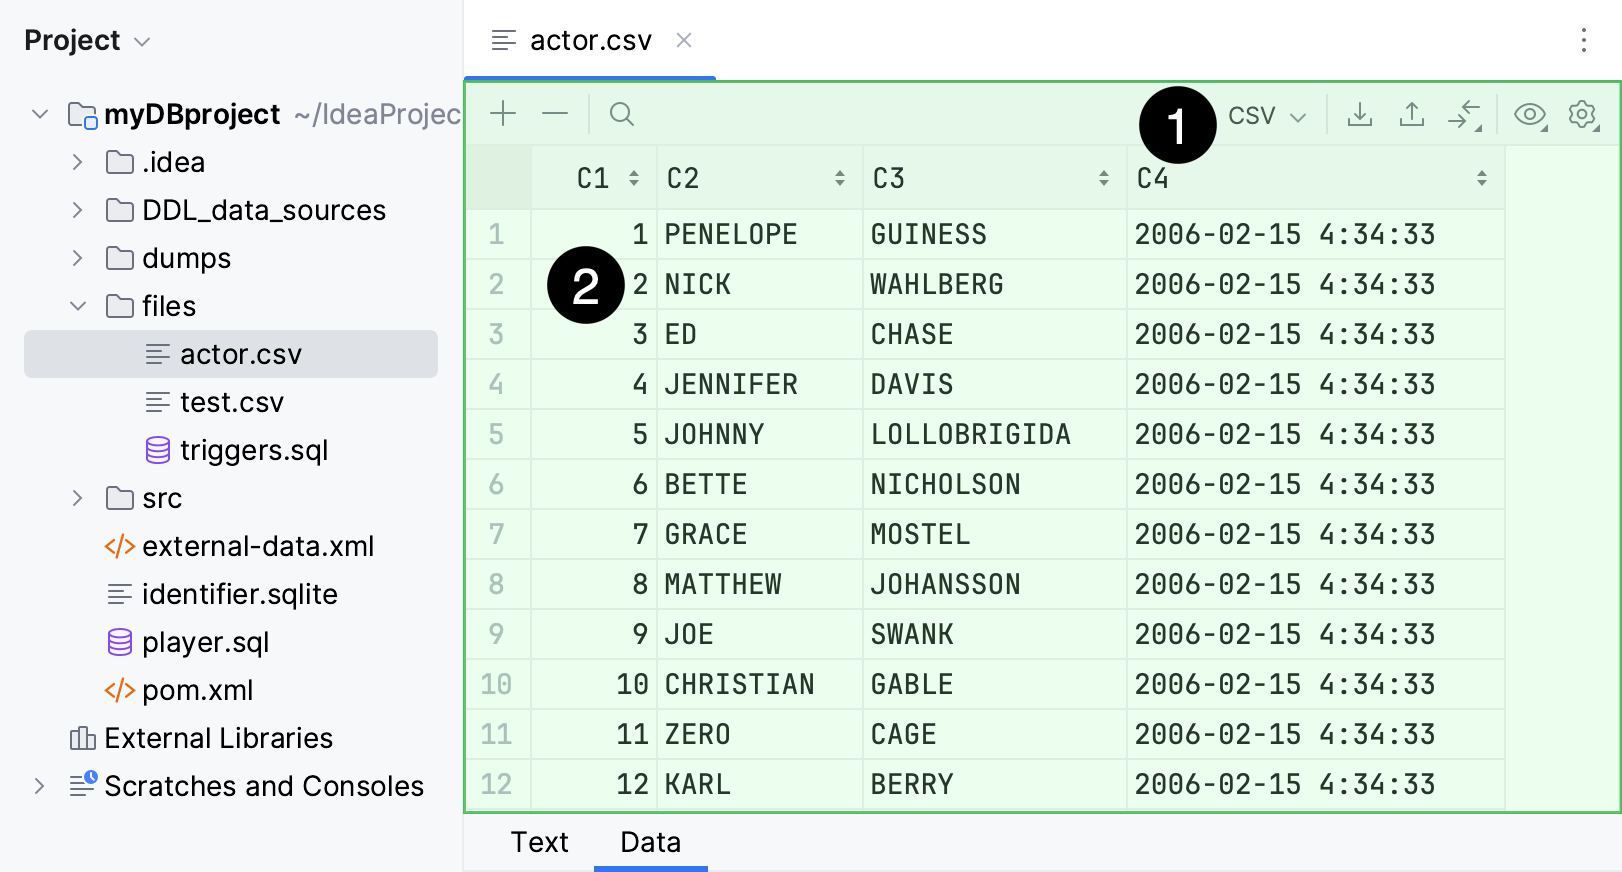The height and width of the screenshot is (872, 1622).
Task: Switch to the Text tab
Action: pyautogui.click(x=539, y=842)
